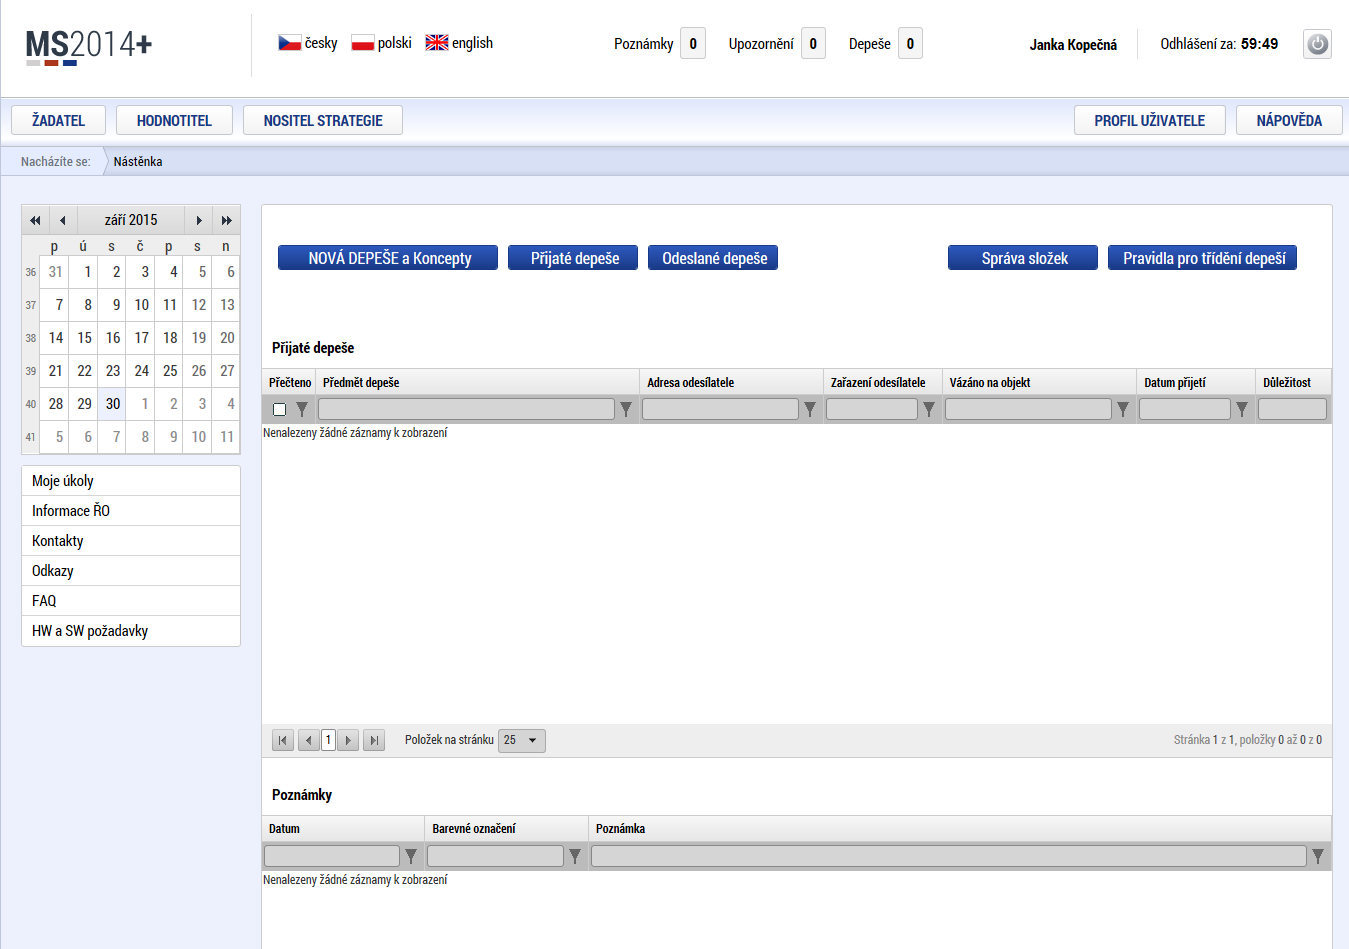Select day 30 in the calendar
1349x949 pixels.
tap(113, 404)
